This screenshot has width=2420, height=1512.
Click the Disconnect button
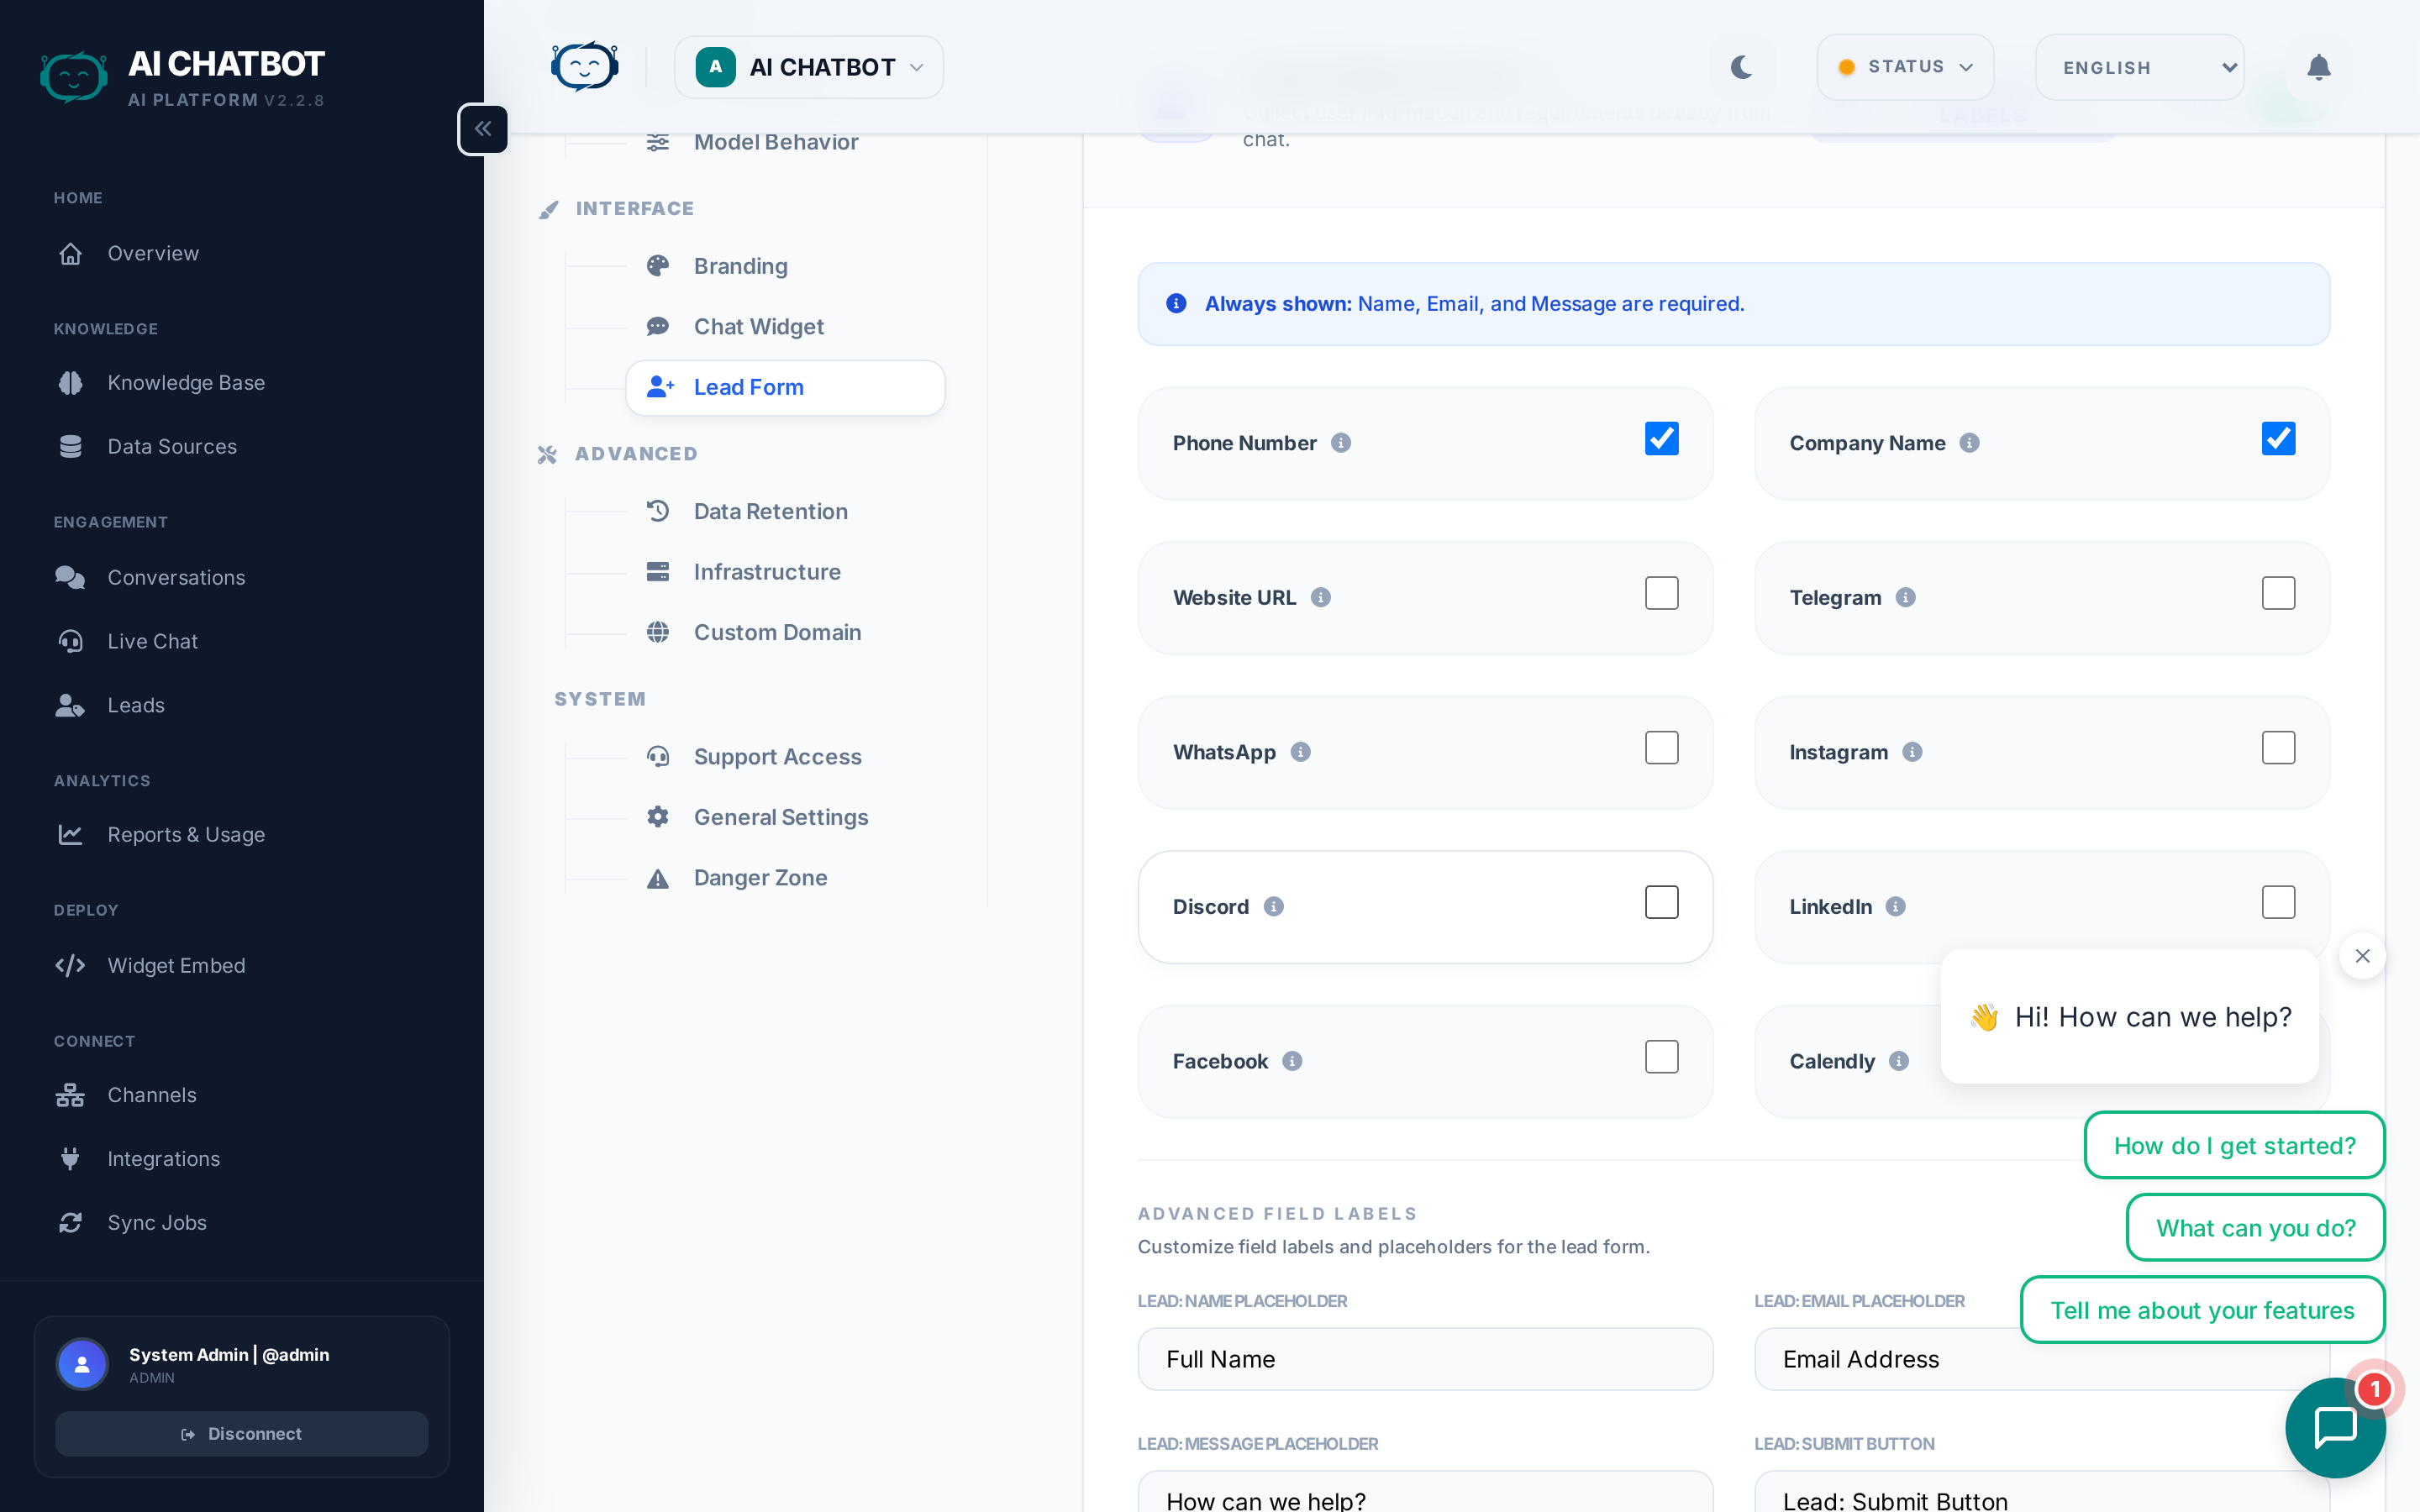pyautogui.click(x=241, y=1433)
